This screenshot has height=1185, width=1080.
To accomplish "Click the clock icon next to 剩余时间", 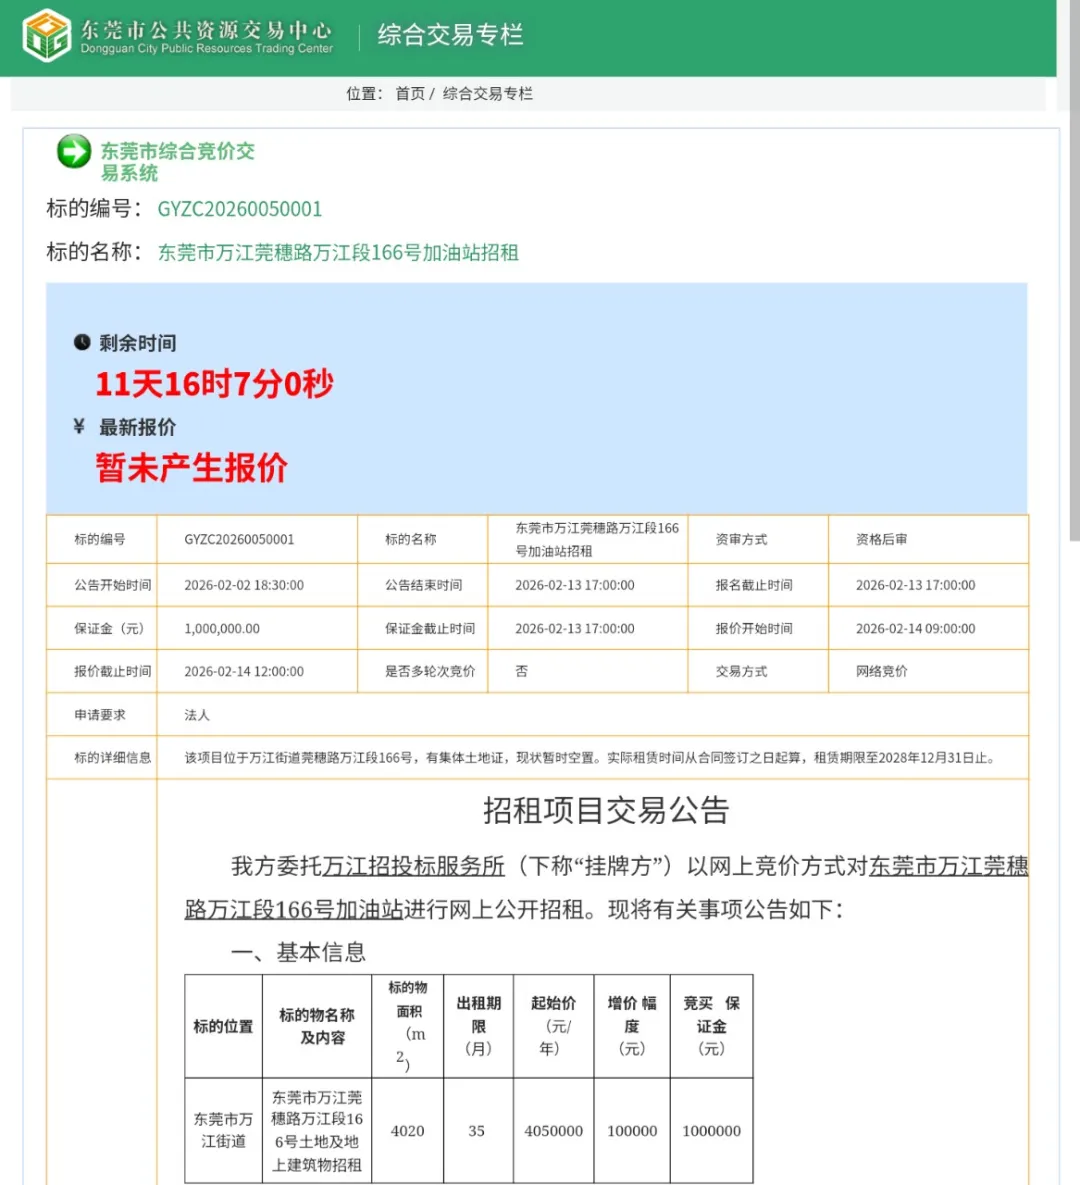I will [x=82, y=342].
